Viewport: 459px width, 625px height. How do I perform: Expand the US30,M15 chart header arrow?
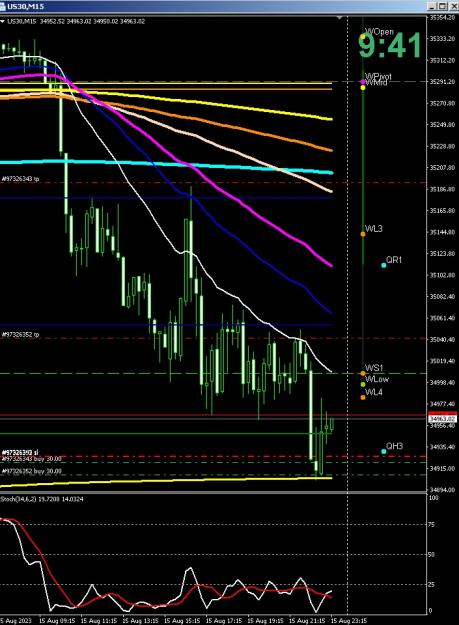2,21
